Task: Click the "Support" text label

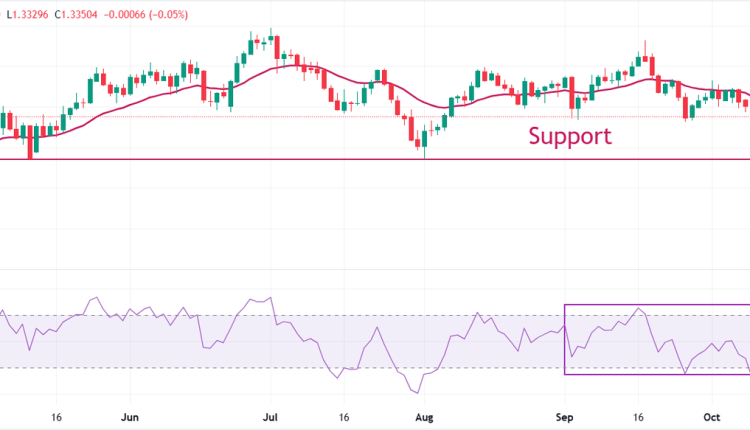Action: click(x=569, y=136)
